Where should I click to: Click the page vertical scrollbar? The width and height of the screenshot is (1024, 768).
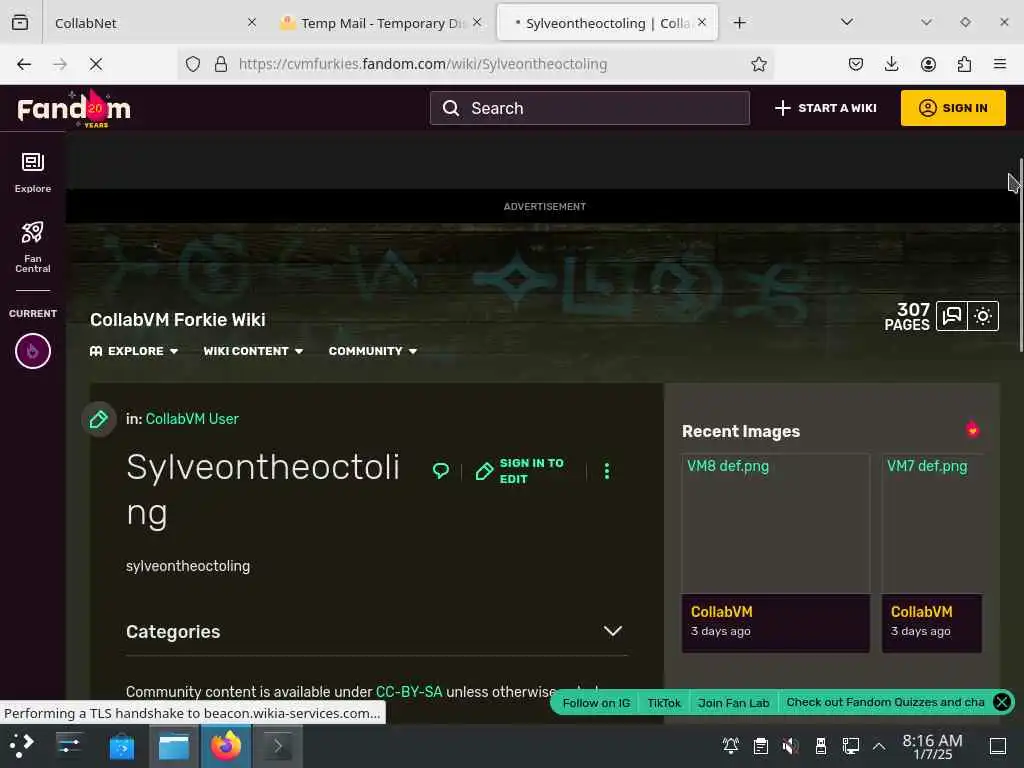pyautogui.click(x=1021, y=255)
